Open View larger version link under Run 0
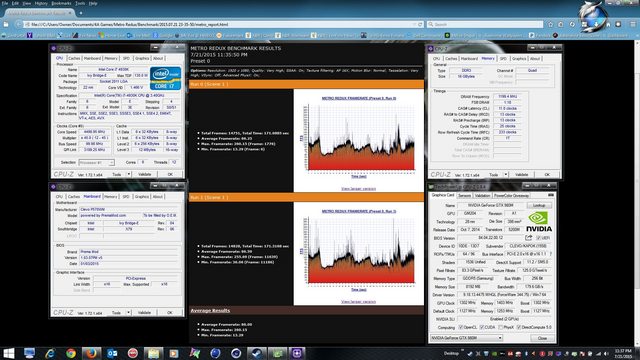The width and height of the screenshot is (640, 360). click(358, 189)
